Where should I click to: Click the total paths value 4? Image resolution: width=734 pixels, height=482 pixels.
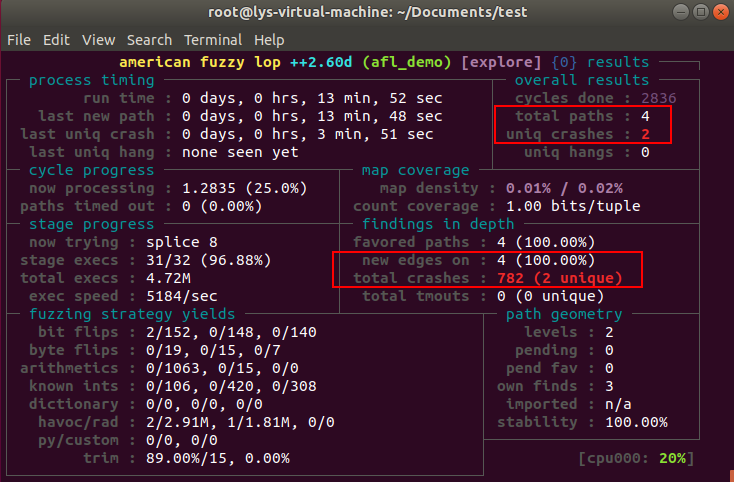645,116
